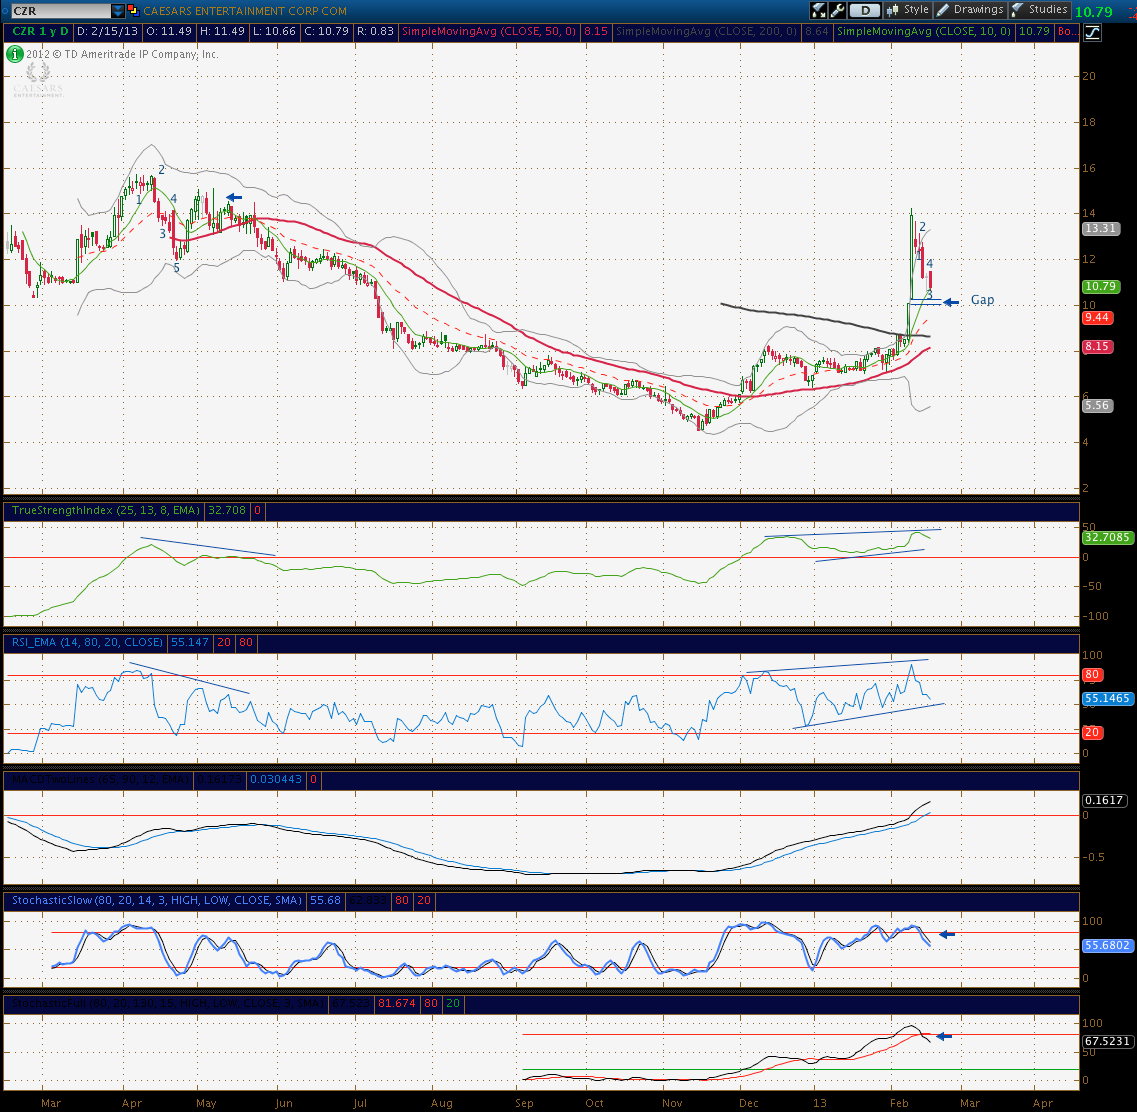Click the 81.674 StochasticFull header value
The image size is (1137, 1112).
point(397,1003)
